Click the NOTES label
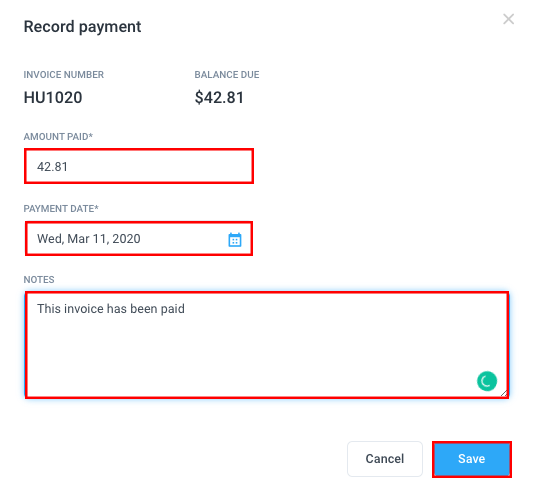 click(x=39, y=280)
